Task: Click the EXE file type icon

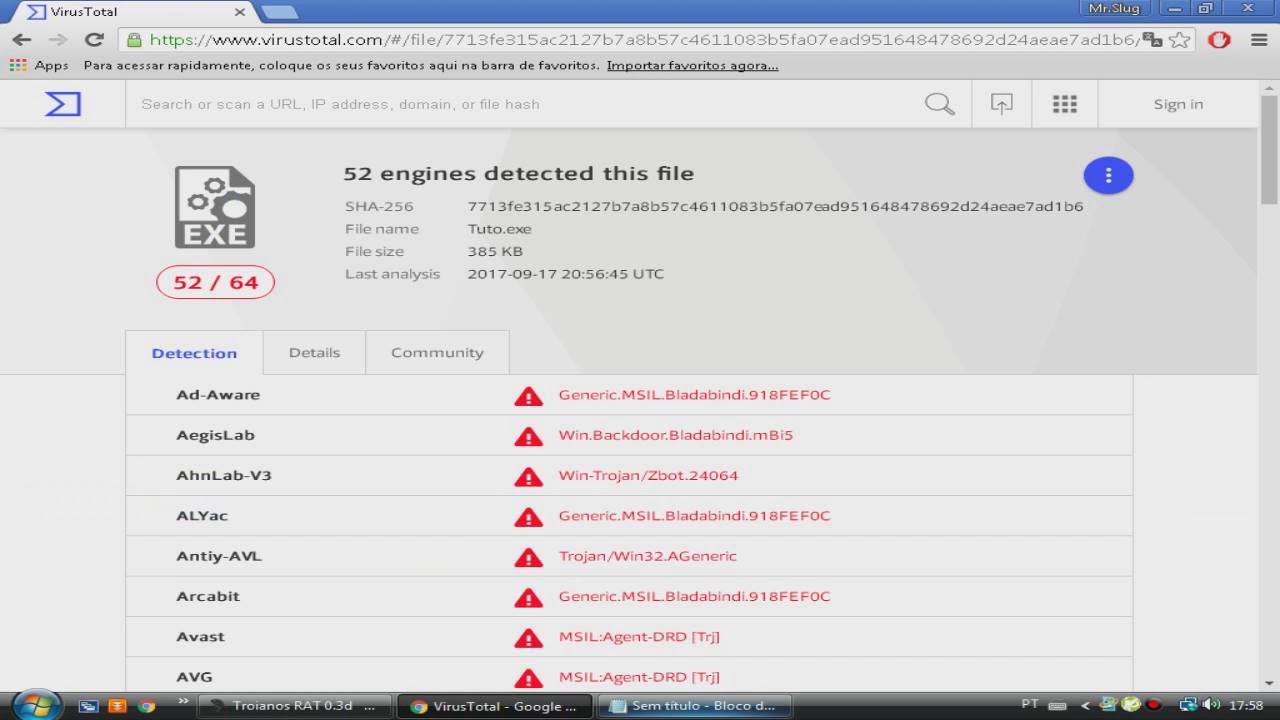Action: pos(215,207)
